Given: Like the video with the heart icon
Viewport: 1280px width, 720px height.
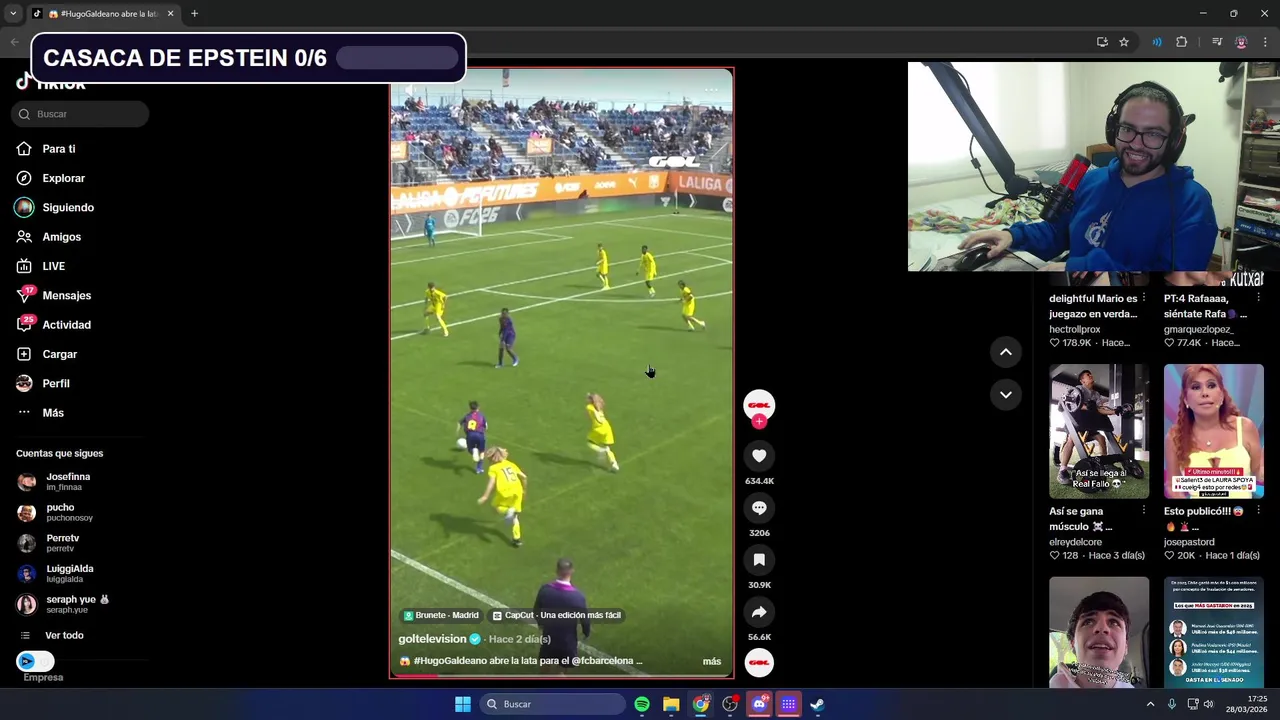Looking at the screenshot, I should [759, 456].
